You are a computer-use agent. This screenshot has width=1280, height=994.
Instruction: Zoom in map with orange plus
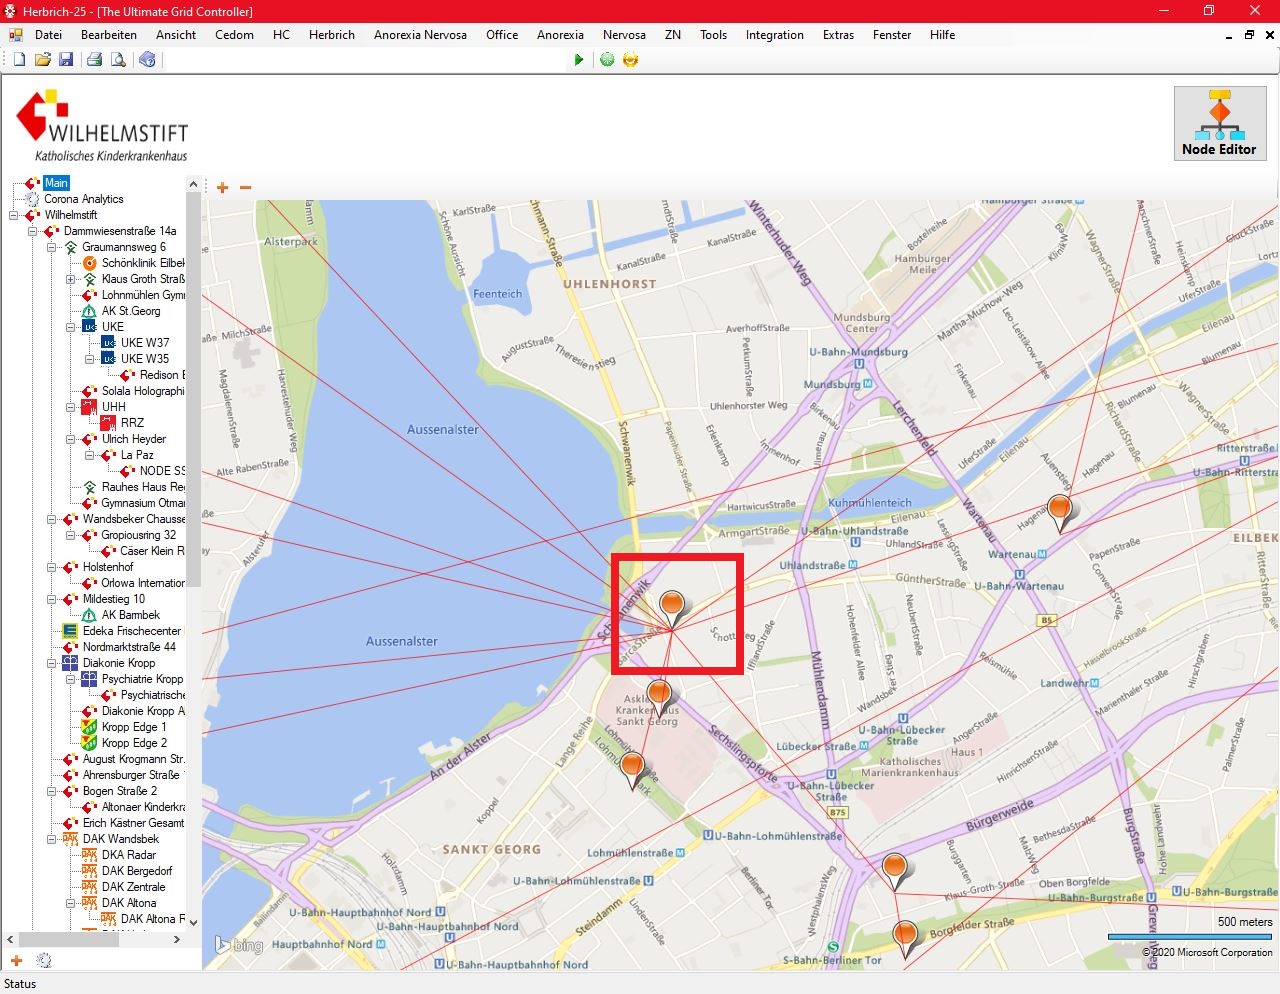[x=222, y=187]
